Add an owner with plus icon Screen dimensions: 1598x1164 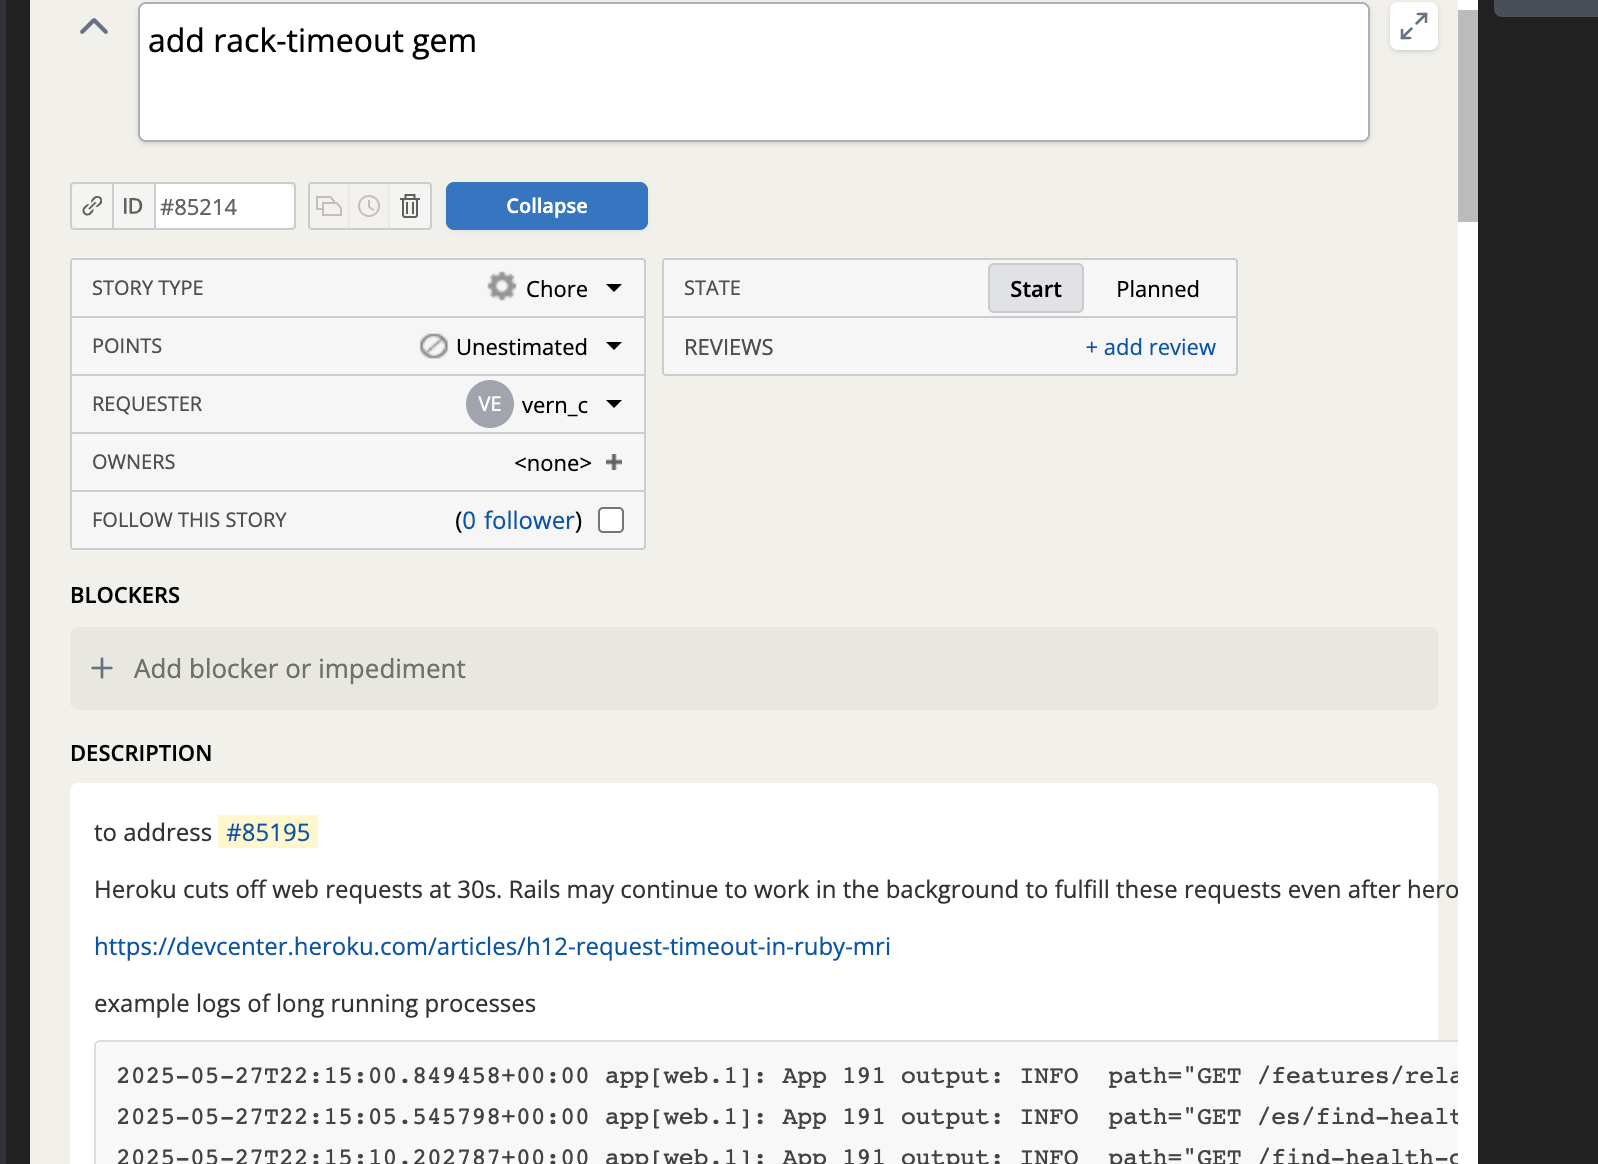coord(614,462)
